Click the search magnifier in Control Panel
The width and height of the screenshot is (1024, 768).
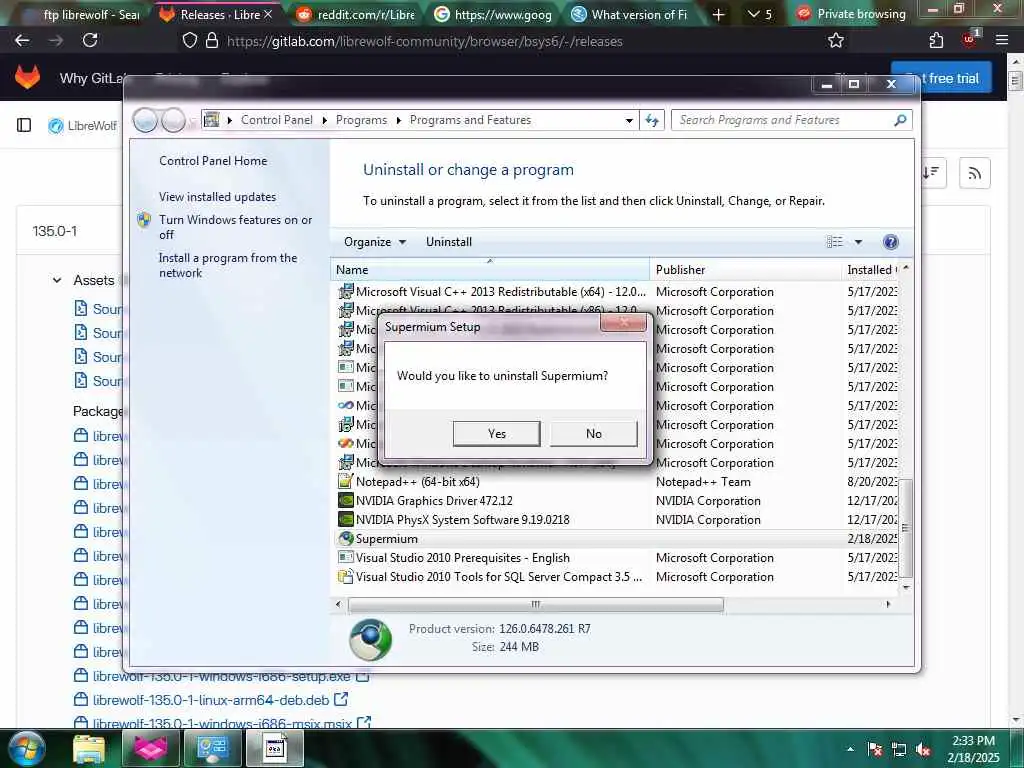click(900, 120)
